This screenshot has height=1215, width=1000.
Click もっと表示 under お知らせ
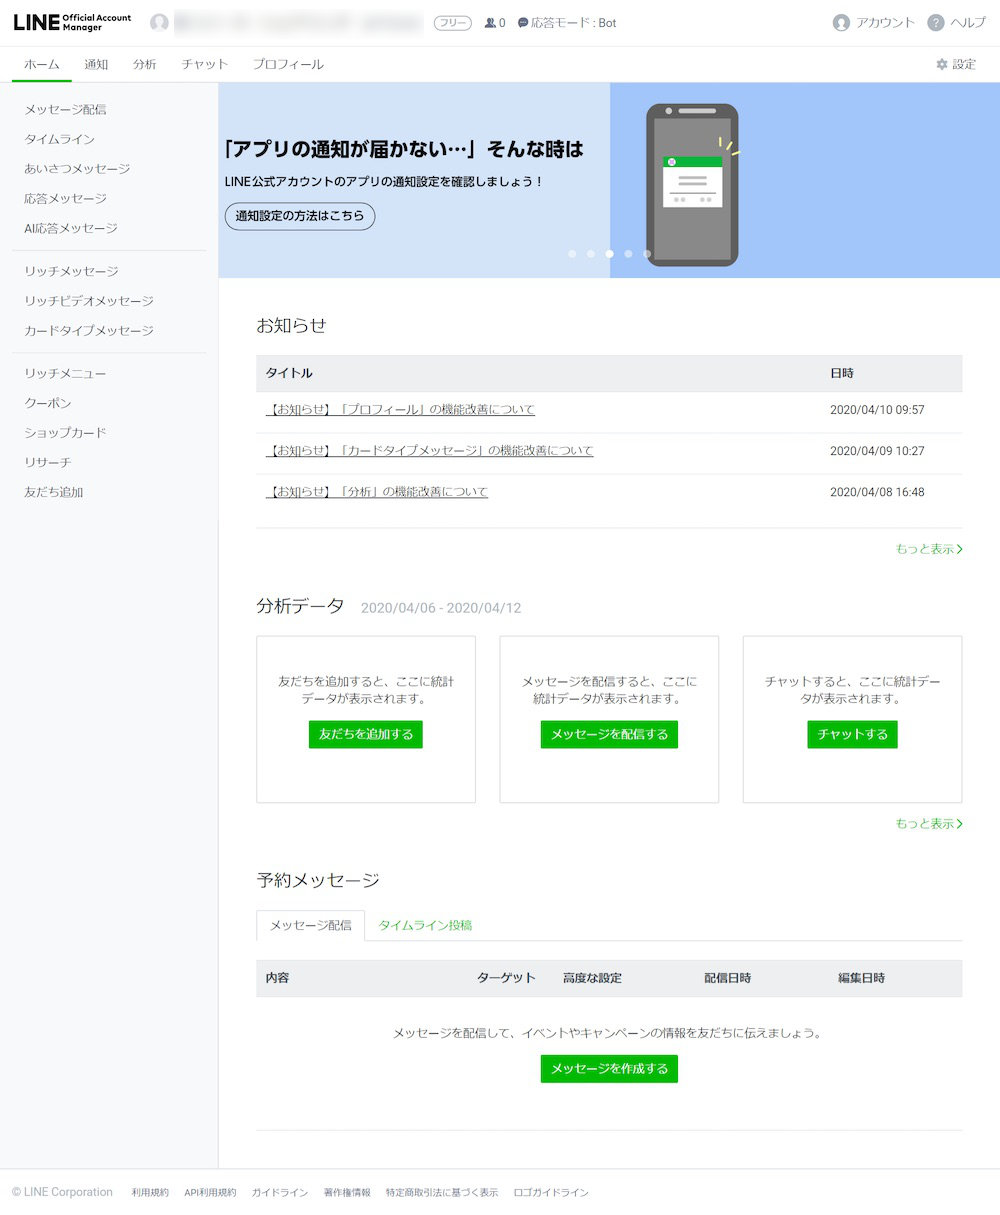tap(929, 549)
